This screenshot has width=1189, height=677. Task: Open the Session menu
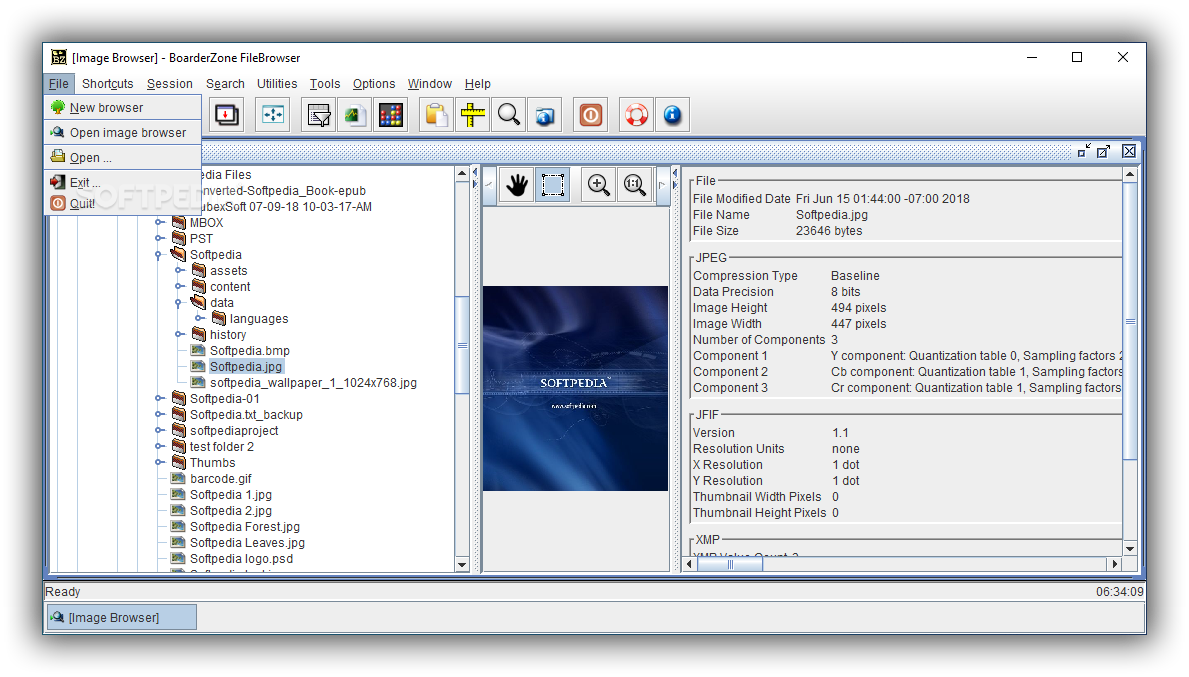point(170,84)
